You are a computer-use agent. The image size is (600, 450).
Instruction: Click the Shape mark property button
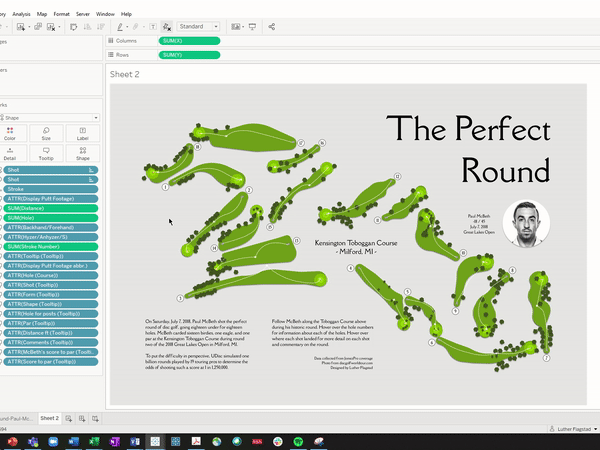point(82,153)
